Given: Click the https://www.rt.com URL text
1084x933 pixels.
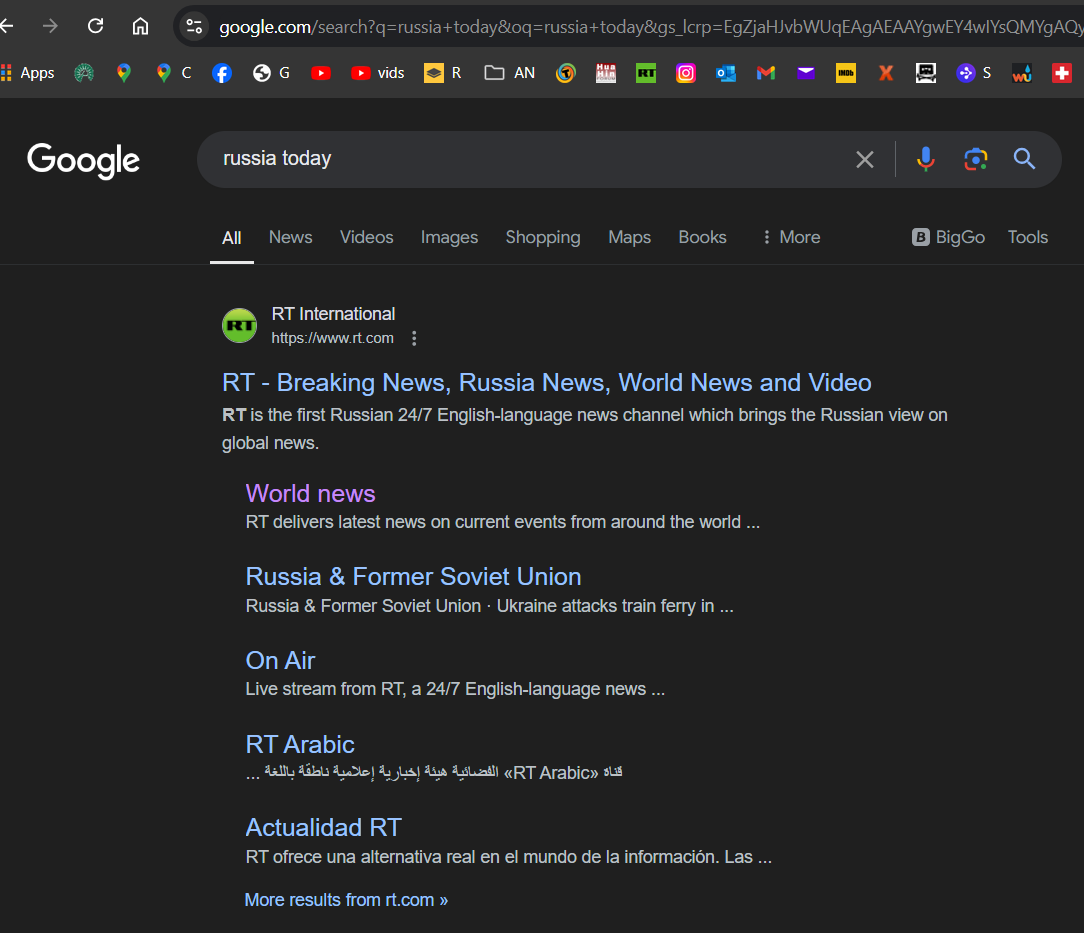Looking at the screenshot, I should [x=333, y=338].
